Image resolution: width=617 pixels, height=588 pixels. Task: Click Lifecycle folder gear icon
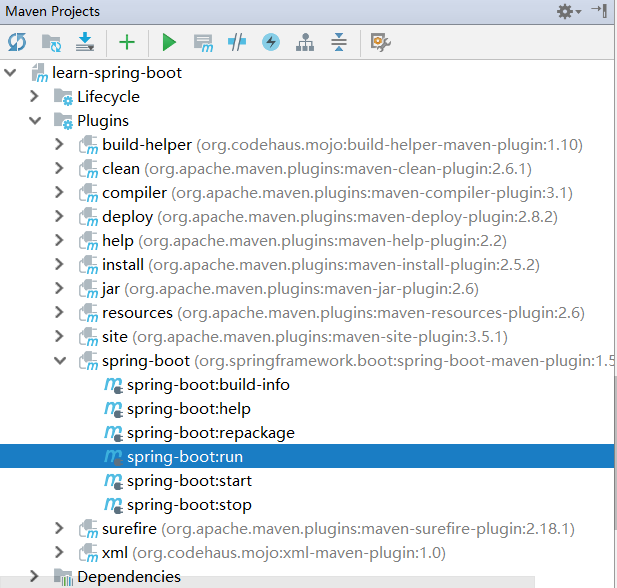click(x=63, y=97)
